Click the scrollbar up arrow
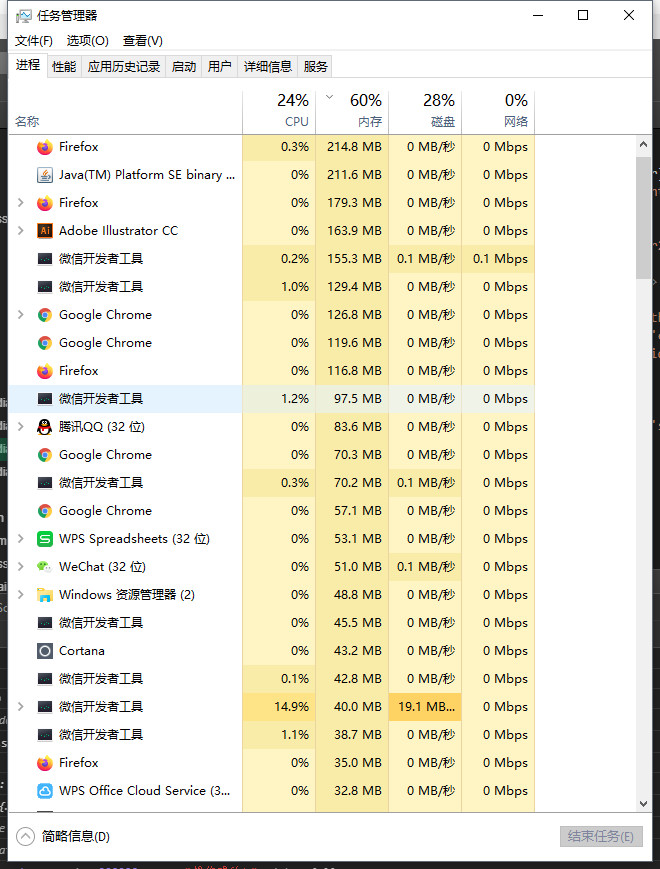This screenshot has width=660, height=869. tap(643, 145)
